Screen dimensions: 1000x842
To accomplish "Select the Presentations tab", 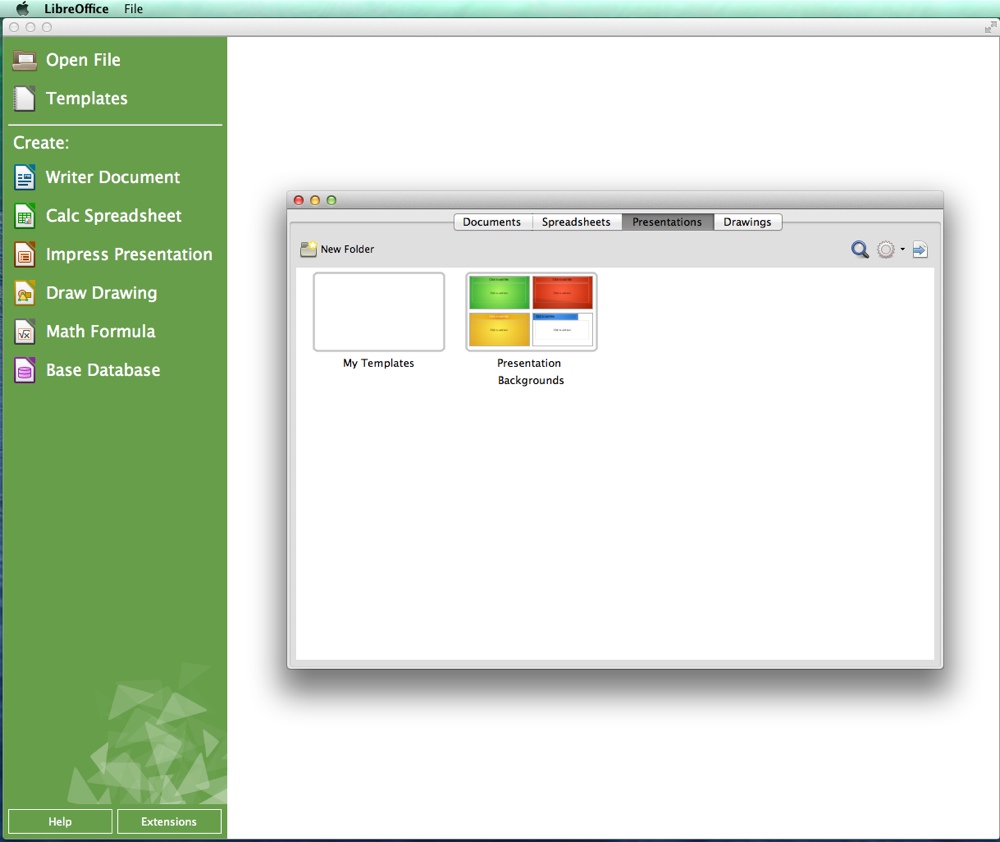I will pos(667,222).
